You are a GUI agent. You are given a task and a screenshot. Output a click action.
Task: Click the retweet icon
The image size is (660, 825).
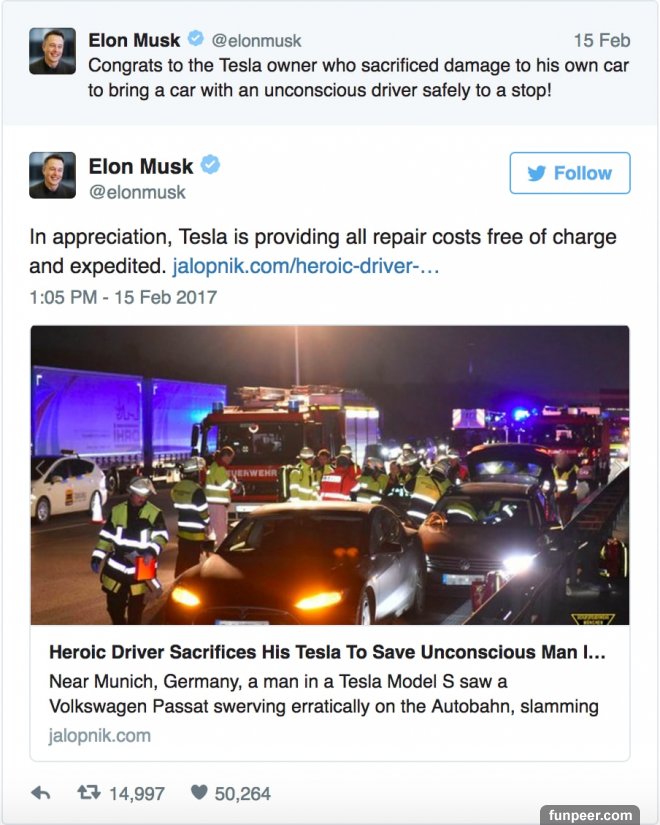pos(89,792)
